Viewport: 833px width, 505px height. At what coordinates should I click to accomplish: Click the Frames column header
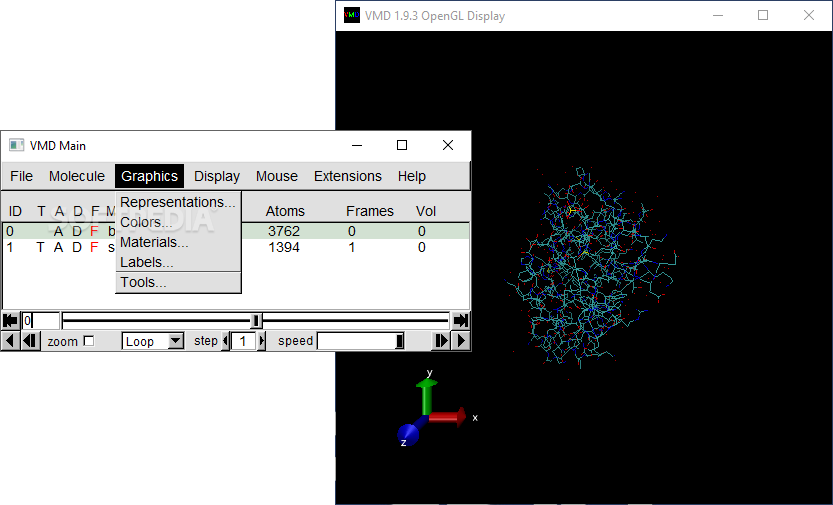point(370,211)
